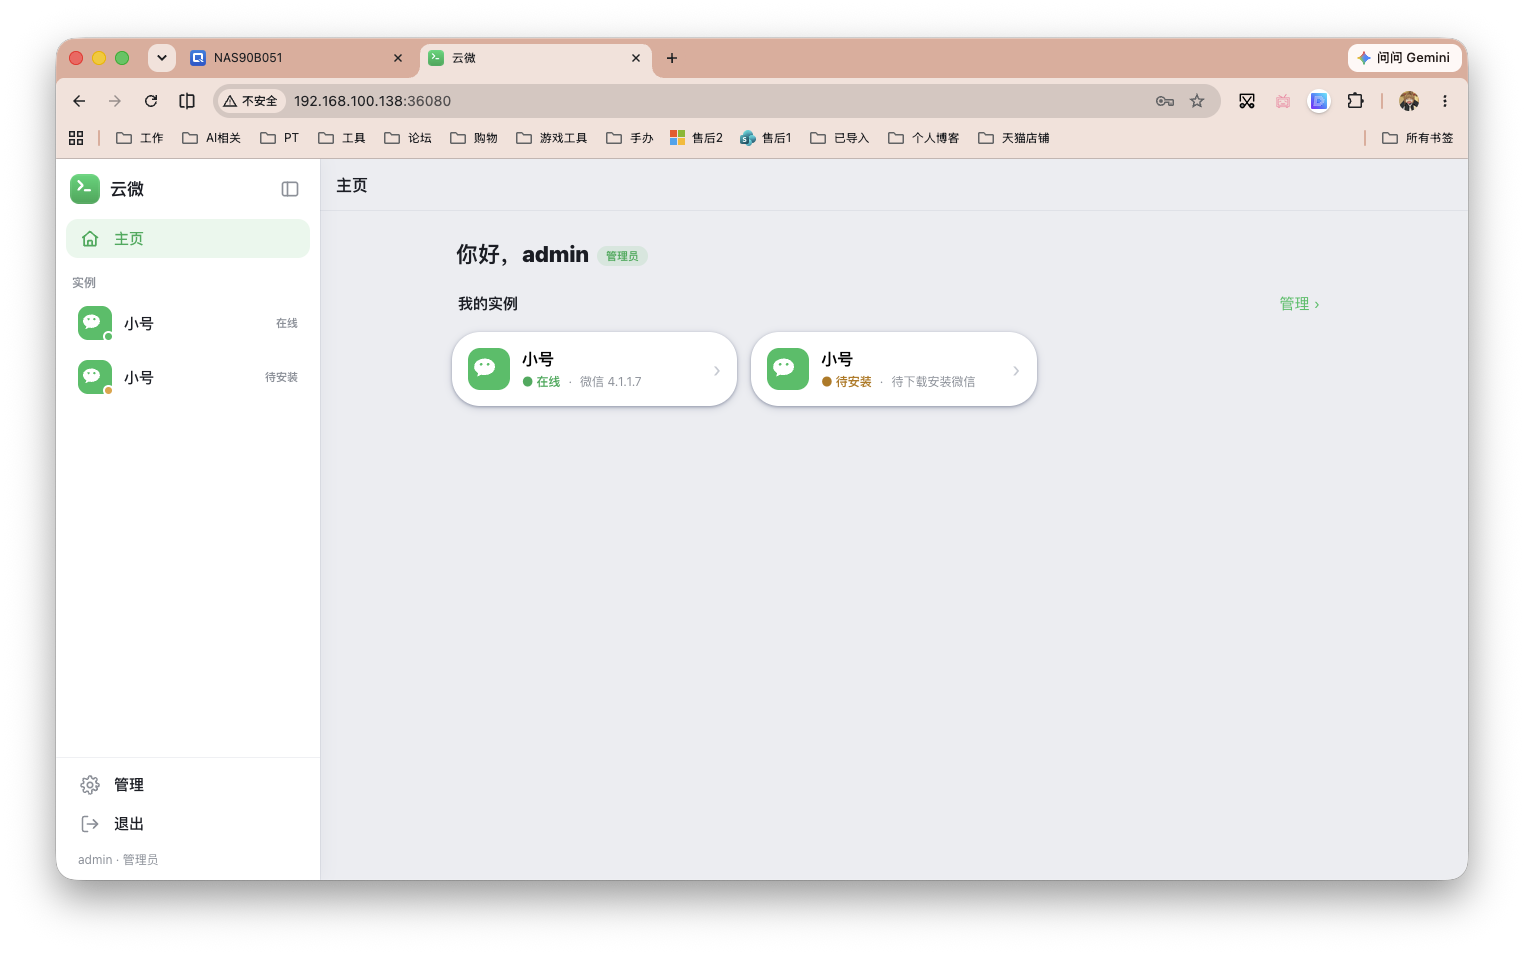Screen dimensions: 1524x954
Task: Open the online 小号 card with 微信 4.1.1.7
Action: point(594,369)
